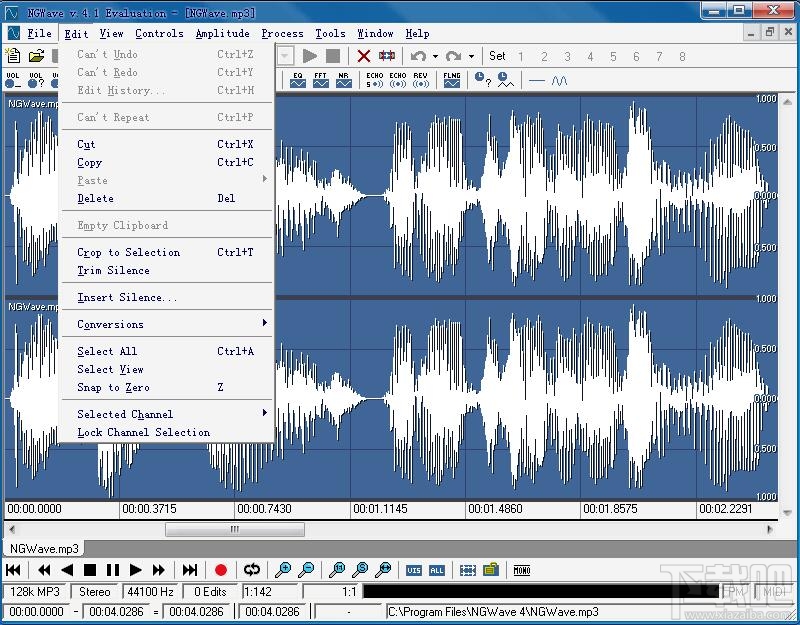
Task: Toggle MONO mode in the status bar
Action: click(522, 570)
